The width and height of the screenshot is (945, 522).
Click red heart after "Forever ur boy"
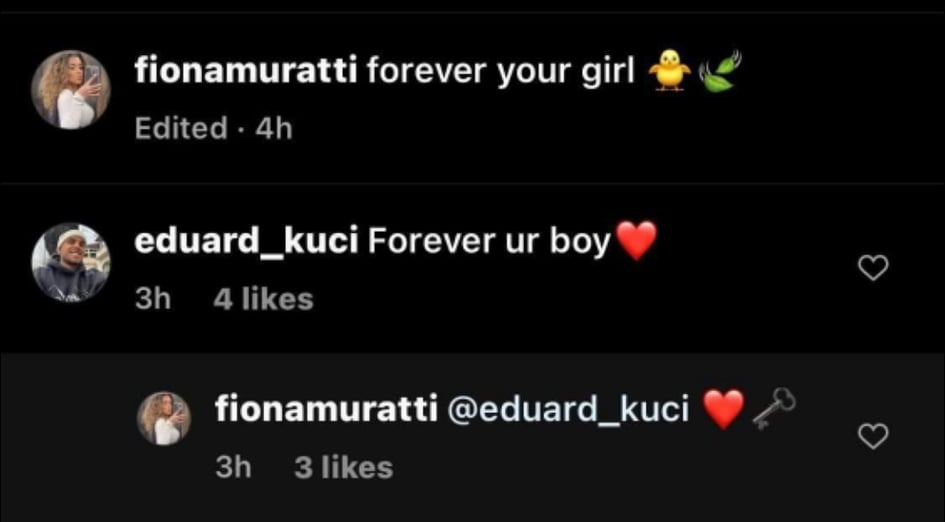click(635, 241)
